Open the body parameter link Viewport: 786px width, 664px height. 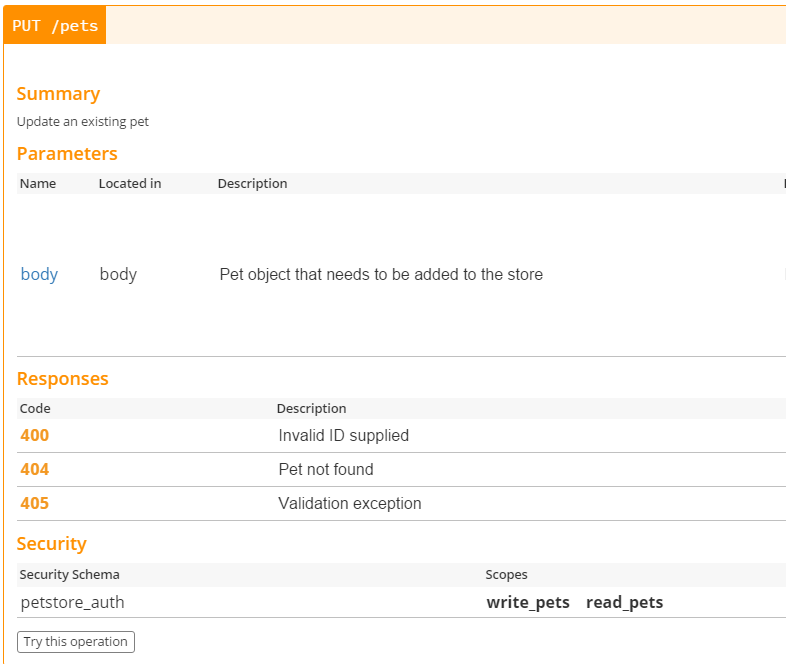(x=39, y=274)
